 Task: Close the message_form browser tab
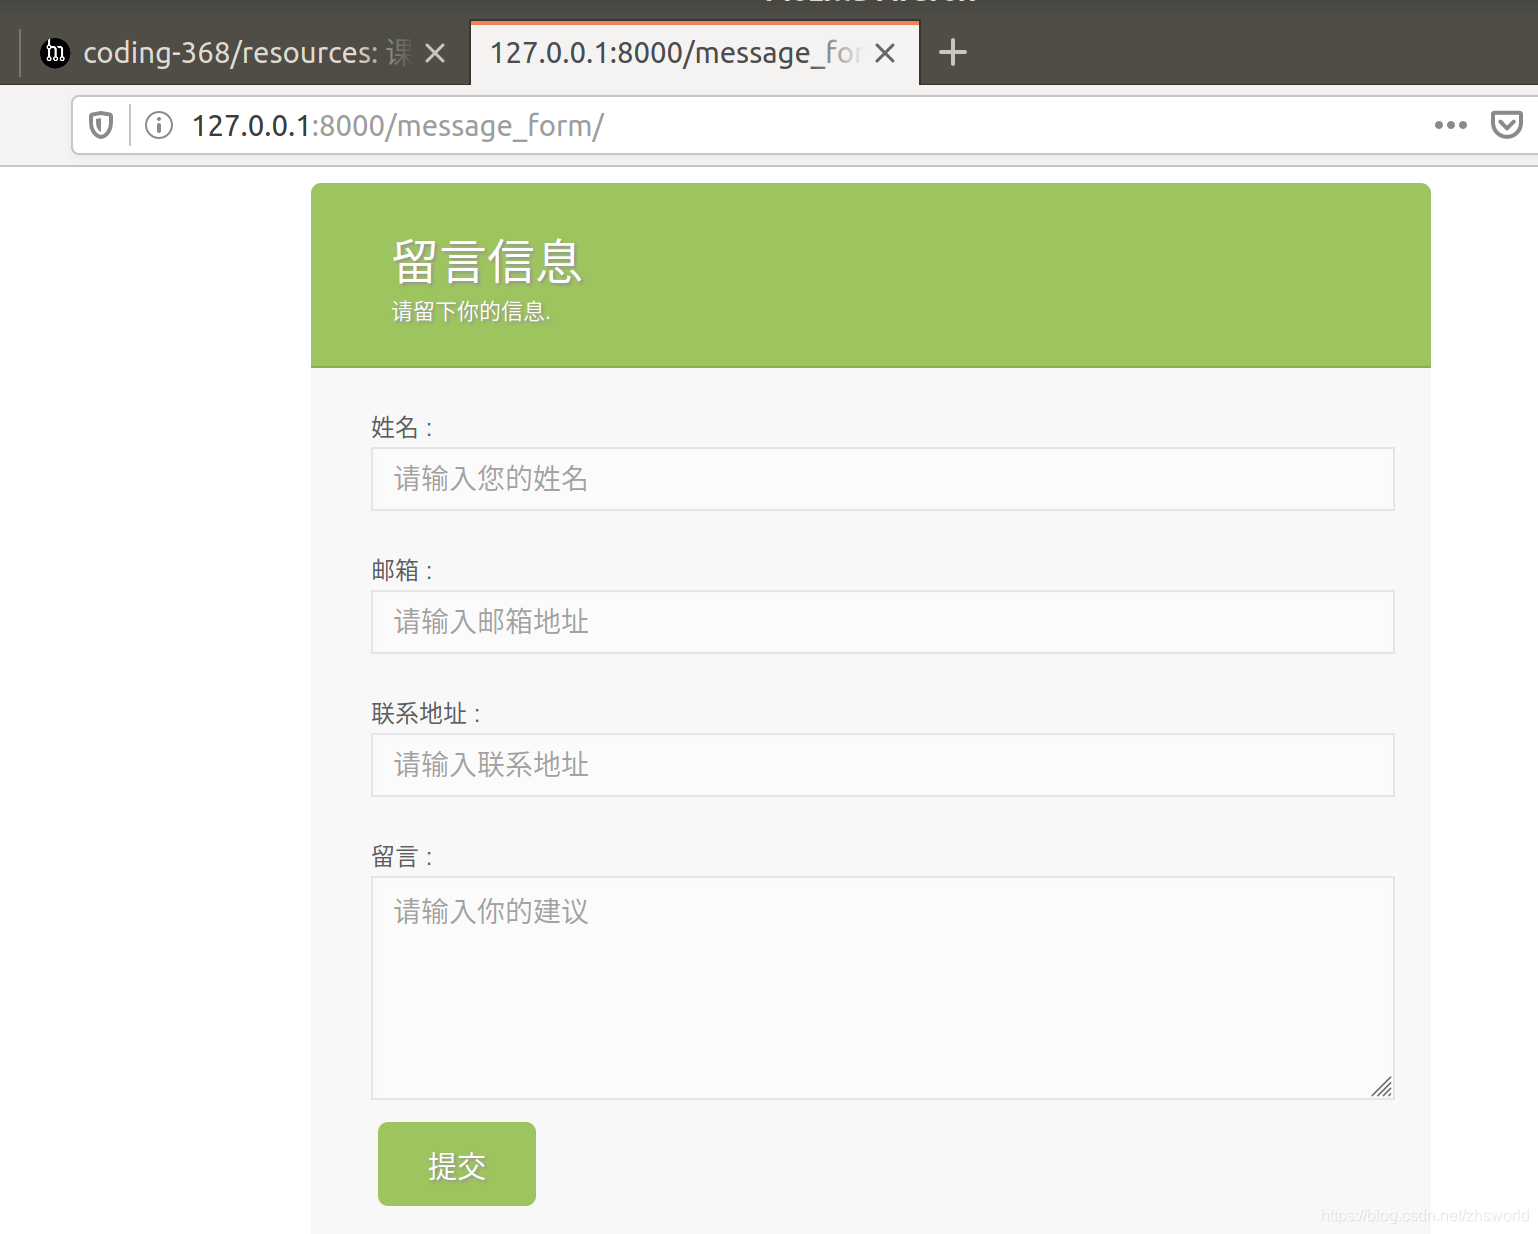point(885,53)
